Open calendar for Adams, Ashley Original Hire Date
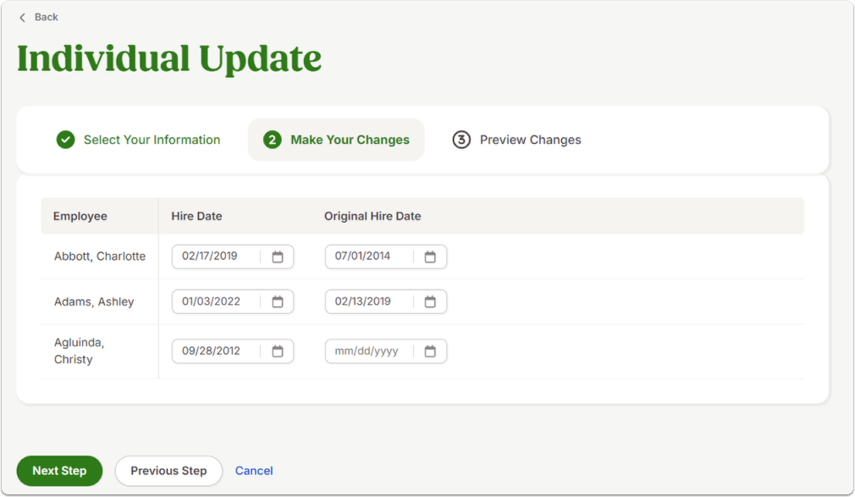The width and height of the screenshot is (855, 497). (x=430, y=302)
